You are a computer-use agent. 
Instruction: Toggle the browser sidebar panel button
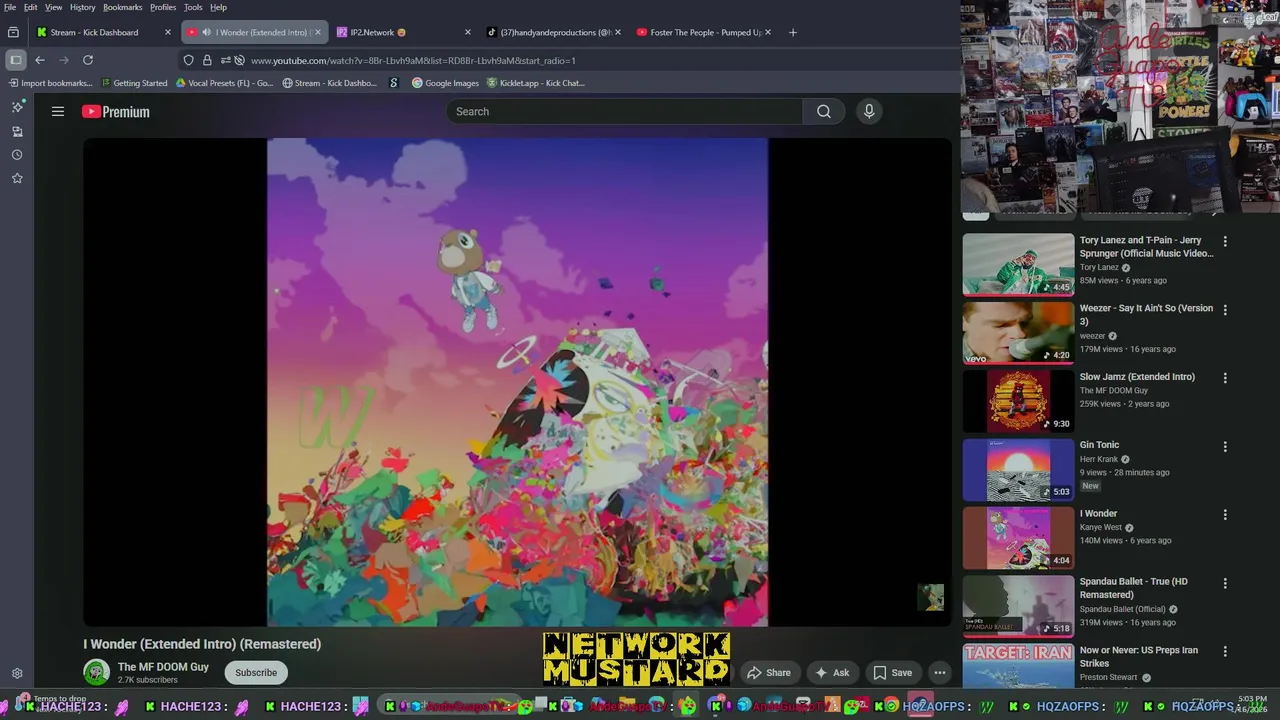(16, 60)
